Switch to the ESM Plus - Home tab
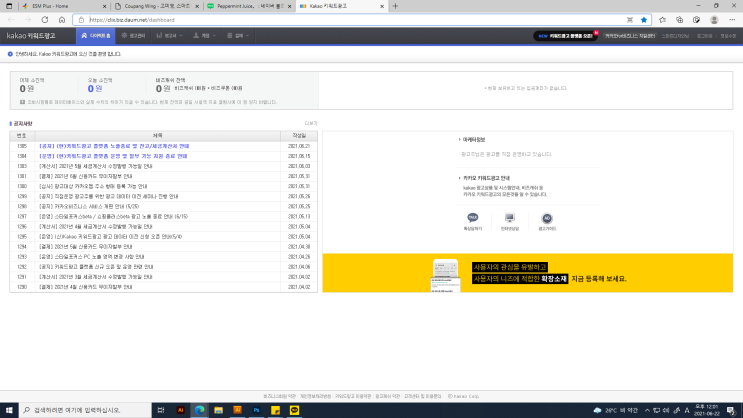The width and height of the screenshot is (743, 418). (64, 6)
